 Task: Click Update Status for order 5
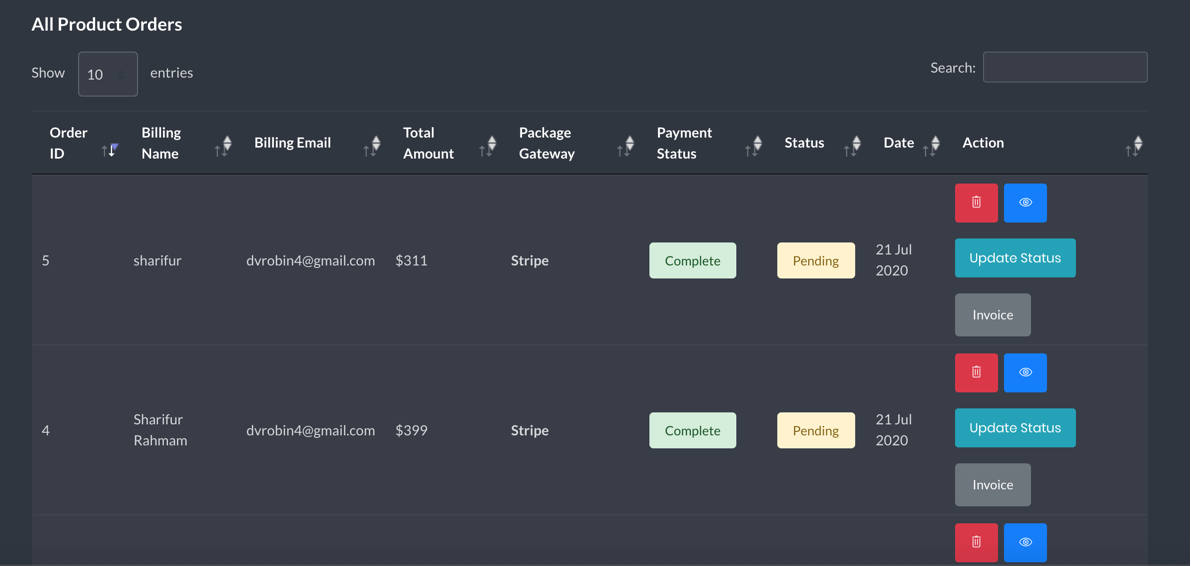point(1015,258)
